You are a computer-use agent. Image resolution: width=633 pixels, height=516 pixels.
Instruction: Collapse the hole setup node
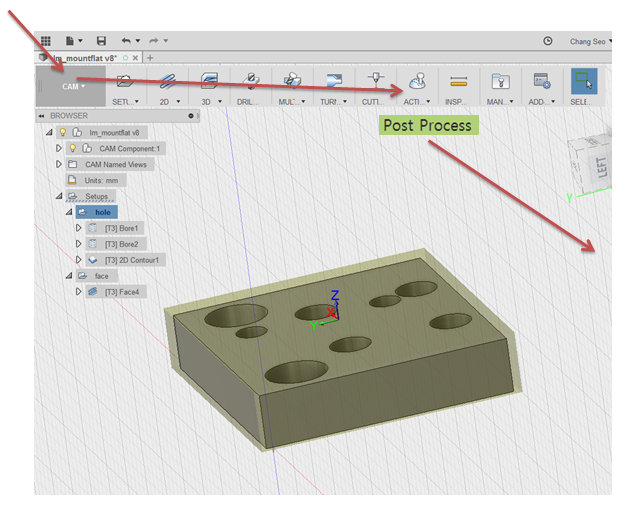[69, 212]
